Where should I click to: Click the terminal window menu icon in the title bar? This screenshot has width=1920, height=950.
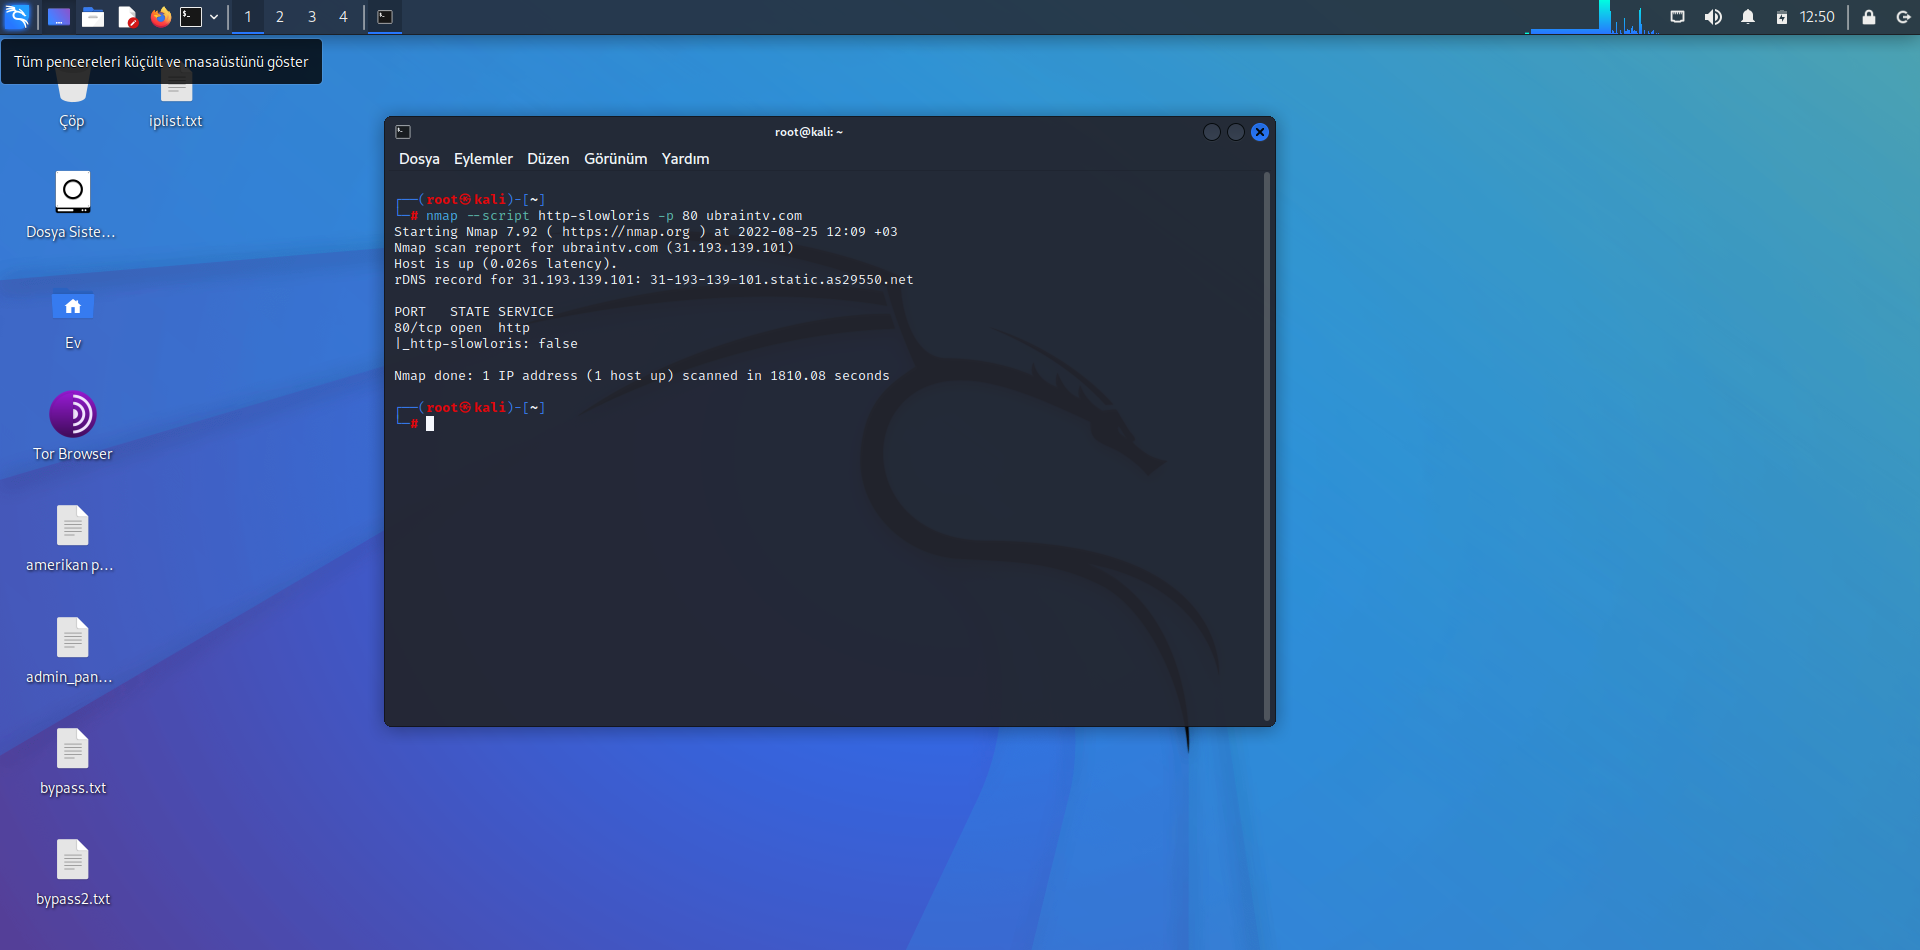click(403, 132)
